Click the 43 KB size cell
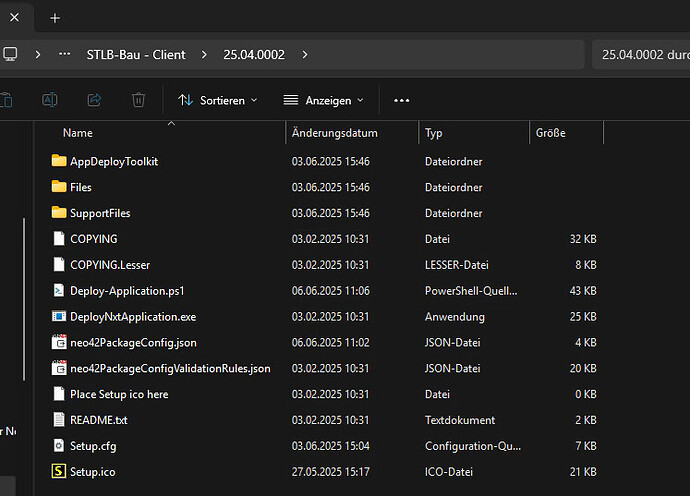The height and width of the screenshot is (496, 690). click(583, 291)
